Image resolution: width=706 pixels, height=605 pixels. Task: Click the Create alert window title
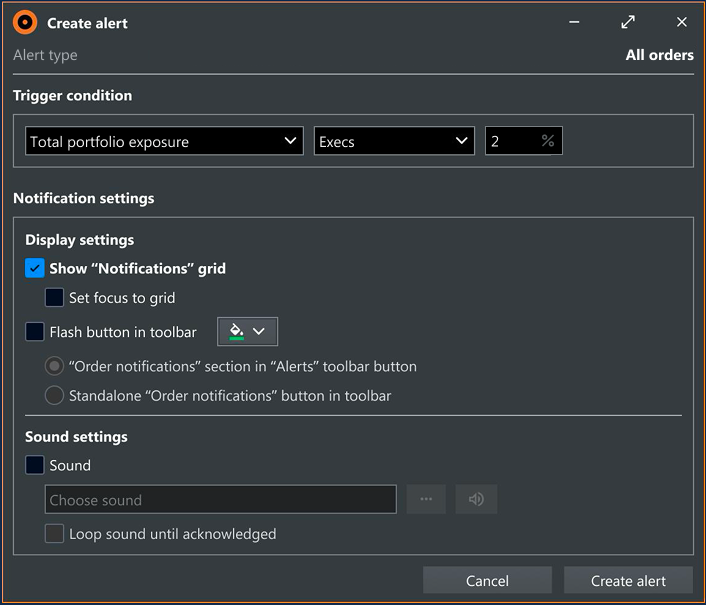pos(87,23)
